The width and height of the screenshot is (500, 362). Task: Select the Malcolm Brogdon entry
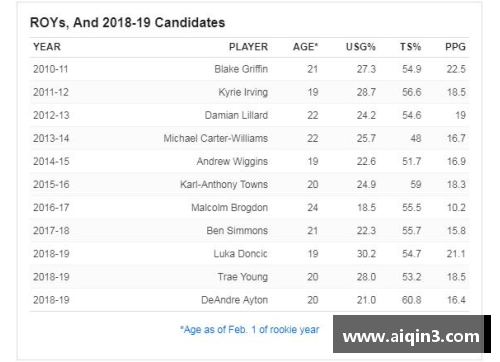[229, 208]
